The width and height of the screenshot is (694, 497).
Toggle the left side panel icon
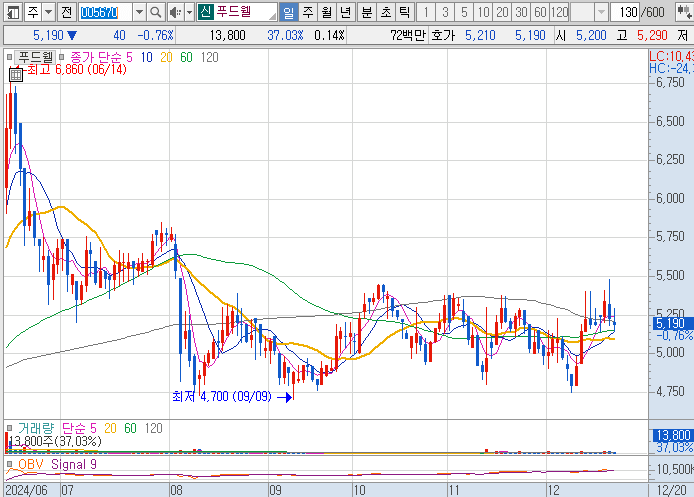pos(13,12)
